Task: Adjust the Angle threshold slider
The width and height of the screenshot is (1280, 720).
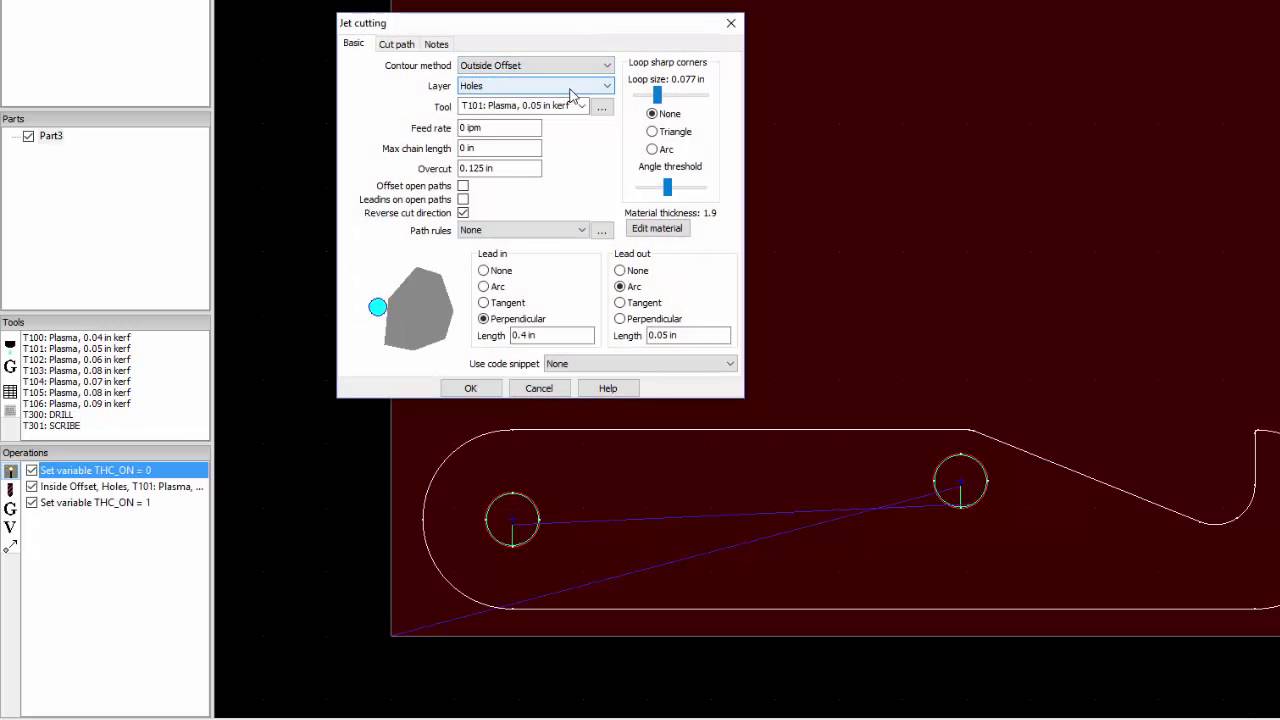Action: pos(667,187)
